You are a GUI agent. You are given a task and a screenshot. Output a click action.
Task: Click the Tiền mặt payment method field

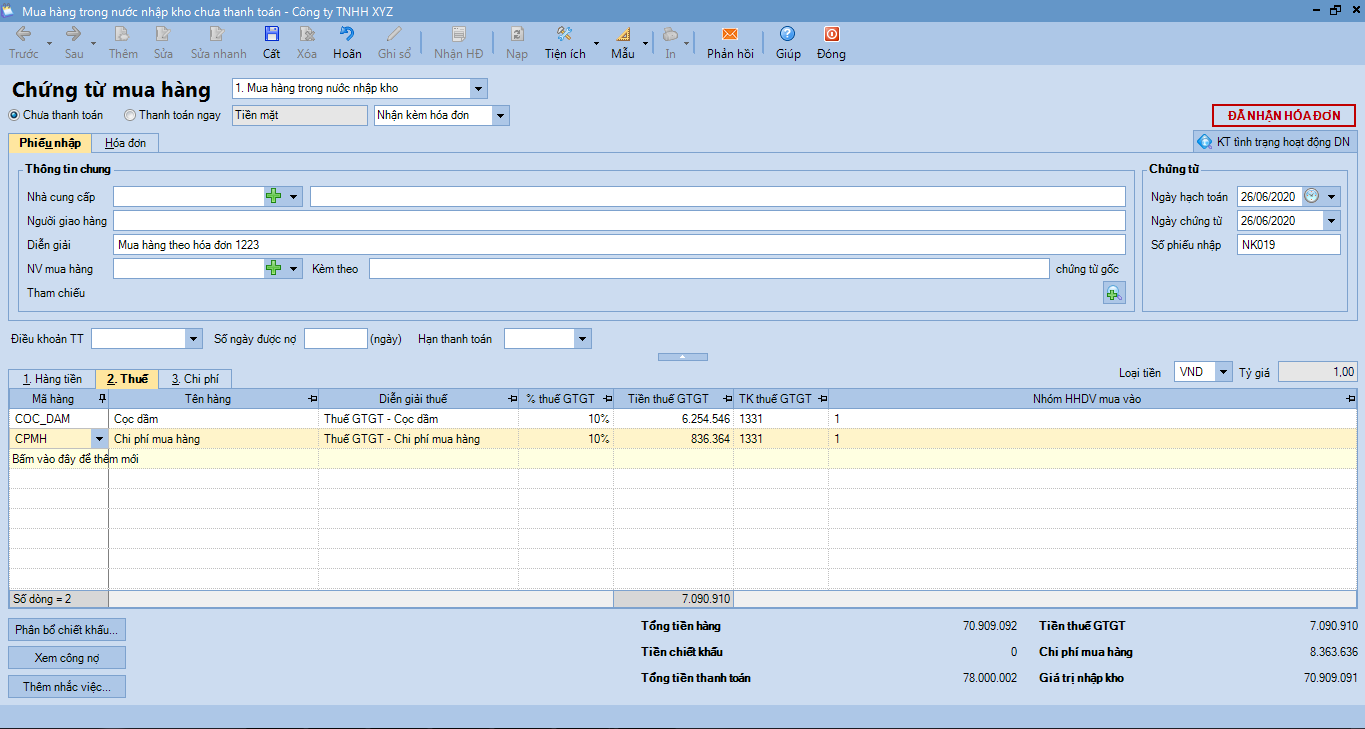click(300, 116)
